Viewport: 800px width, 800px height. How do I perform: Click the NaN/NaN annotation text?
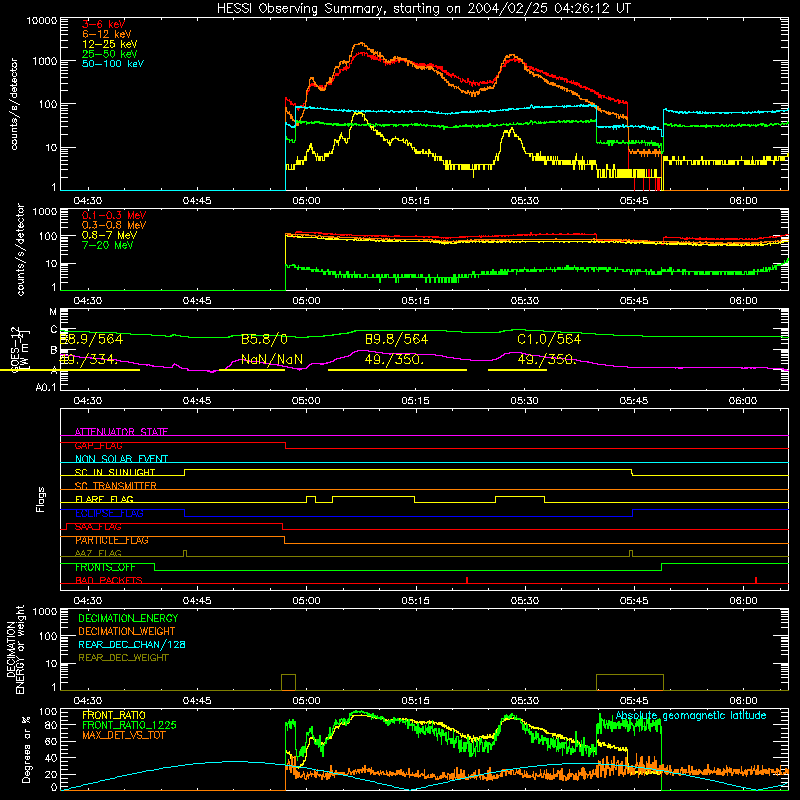tap(272, 360)
